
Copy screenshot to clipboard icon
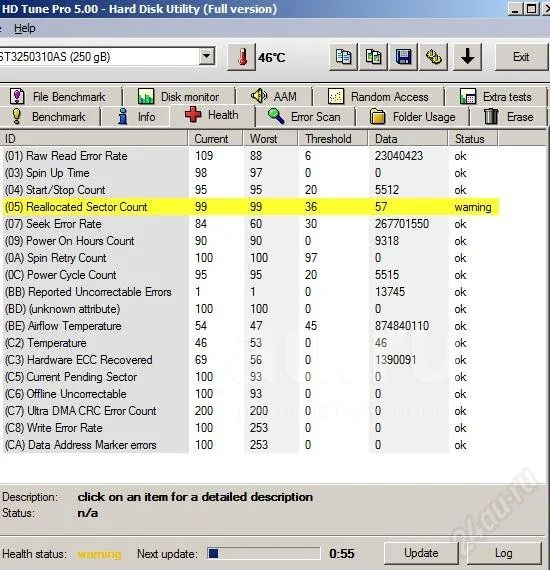[x=373, y=57]
